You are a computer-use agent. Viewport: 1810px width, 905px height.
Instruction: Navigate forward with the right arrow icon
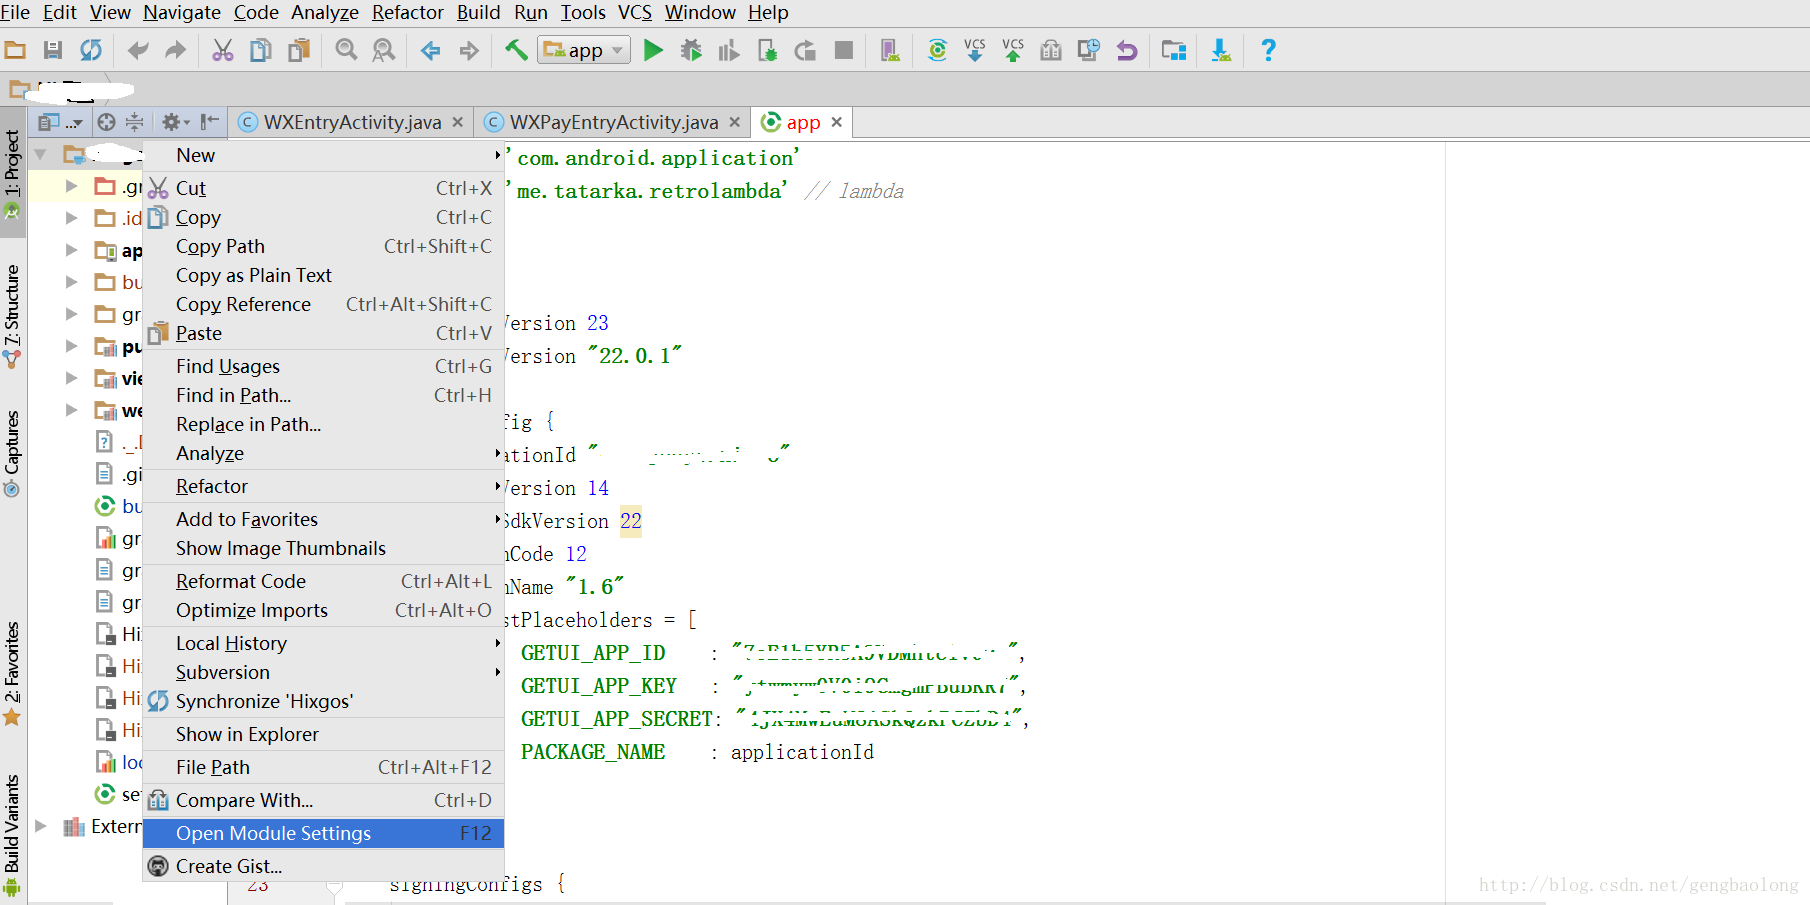pyautogui.click(x=468, y=50)
